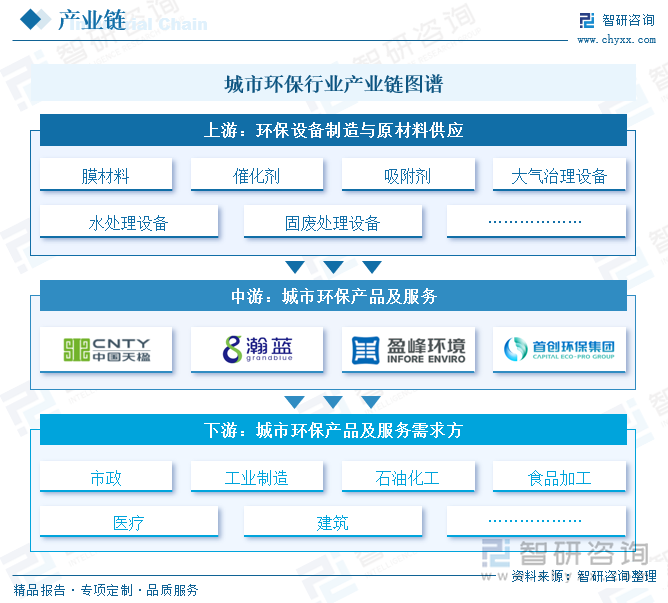The height and width of the screenshot is (603, 668).
Task: Click the 膜材料 box
Action: [106, 175]
